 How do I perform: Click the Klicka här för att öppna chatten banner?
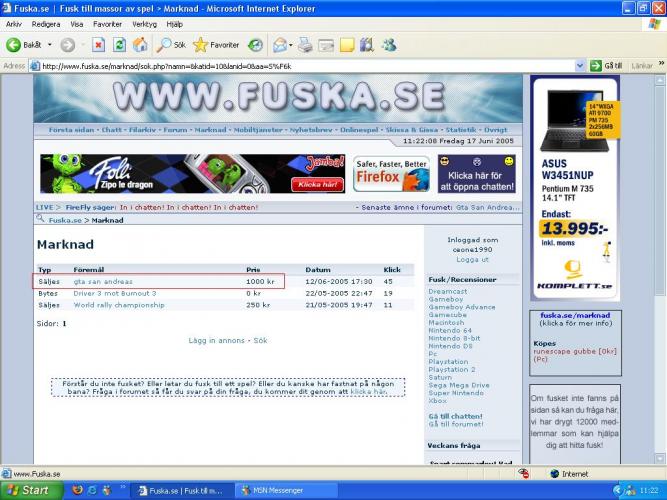click(477, 174)
